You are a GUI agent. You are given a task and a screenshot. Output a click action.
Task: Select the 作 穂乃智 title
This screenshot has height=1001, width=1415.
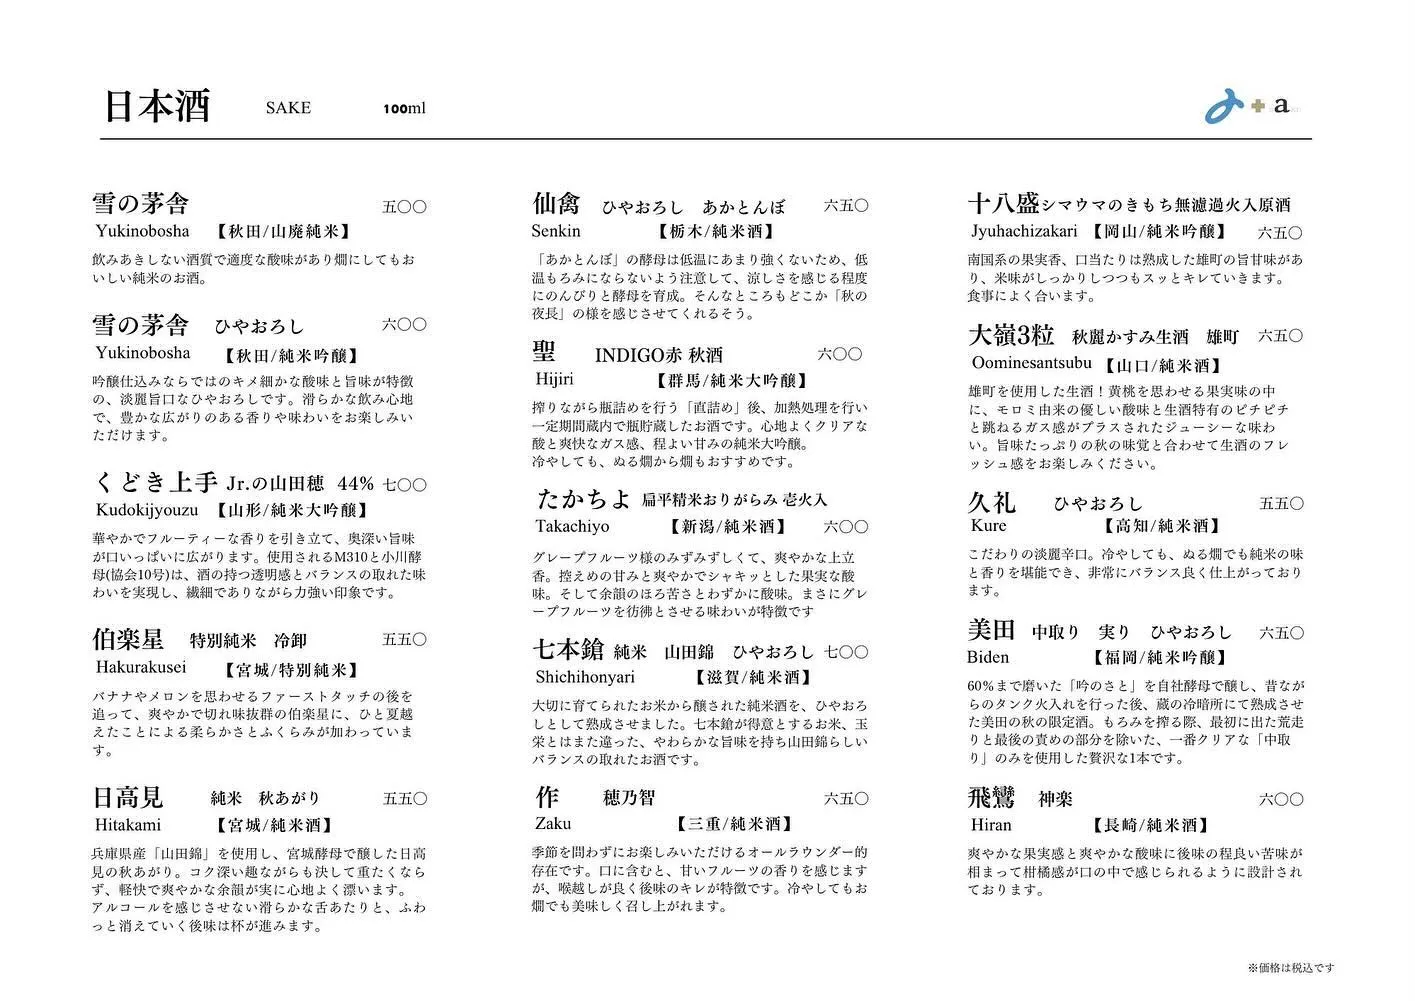point(595,798)
